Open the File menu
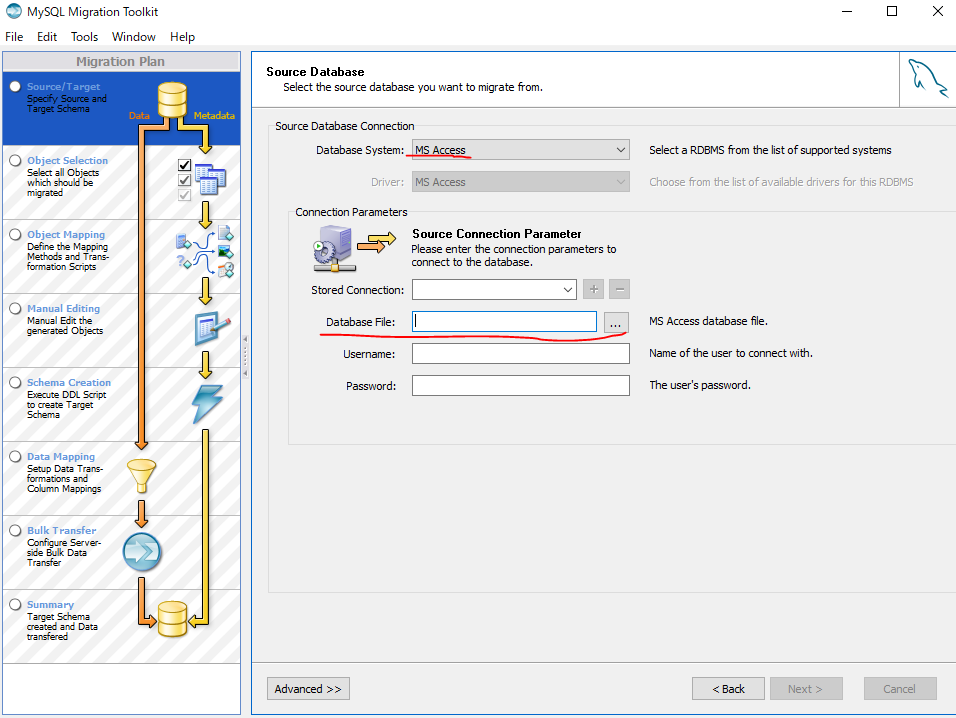Image resolution: width=956 pixels, height=718 pixels. point(14,37)
